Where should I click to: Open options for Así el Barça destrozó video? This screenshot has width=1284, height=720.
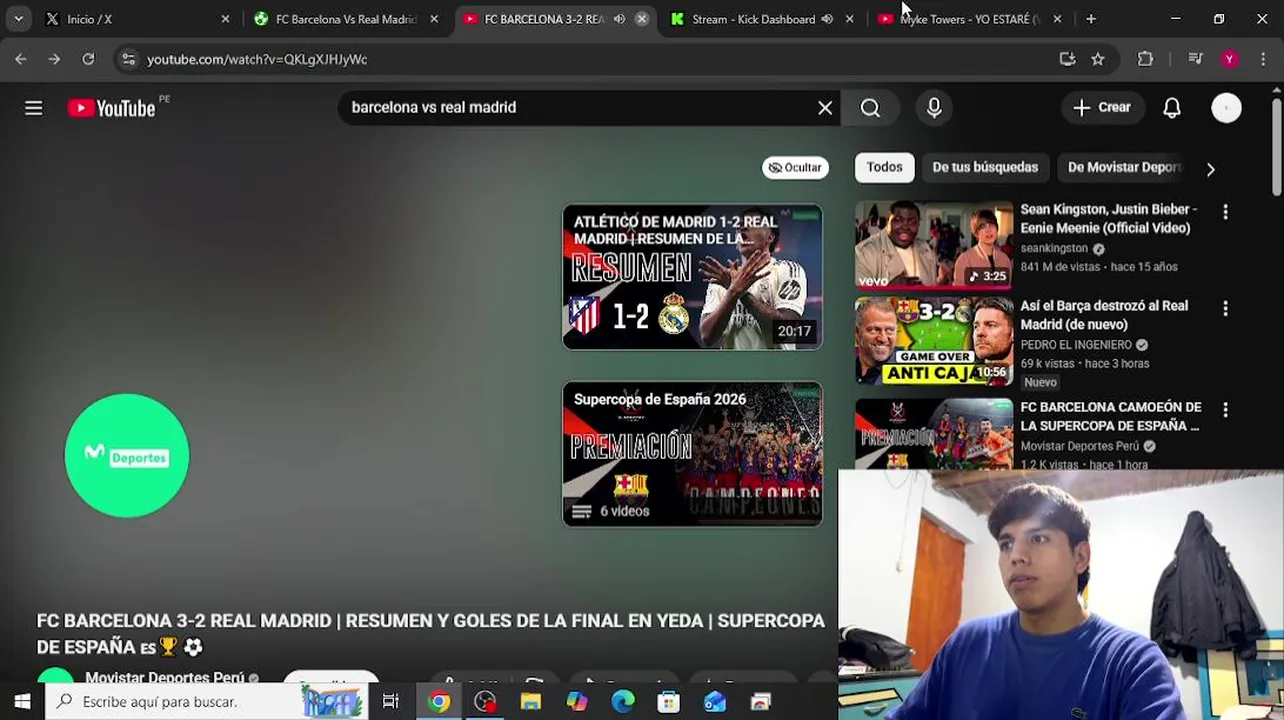pyautogui.click(x=1225, y=309)
